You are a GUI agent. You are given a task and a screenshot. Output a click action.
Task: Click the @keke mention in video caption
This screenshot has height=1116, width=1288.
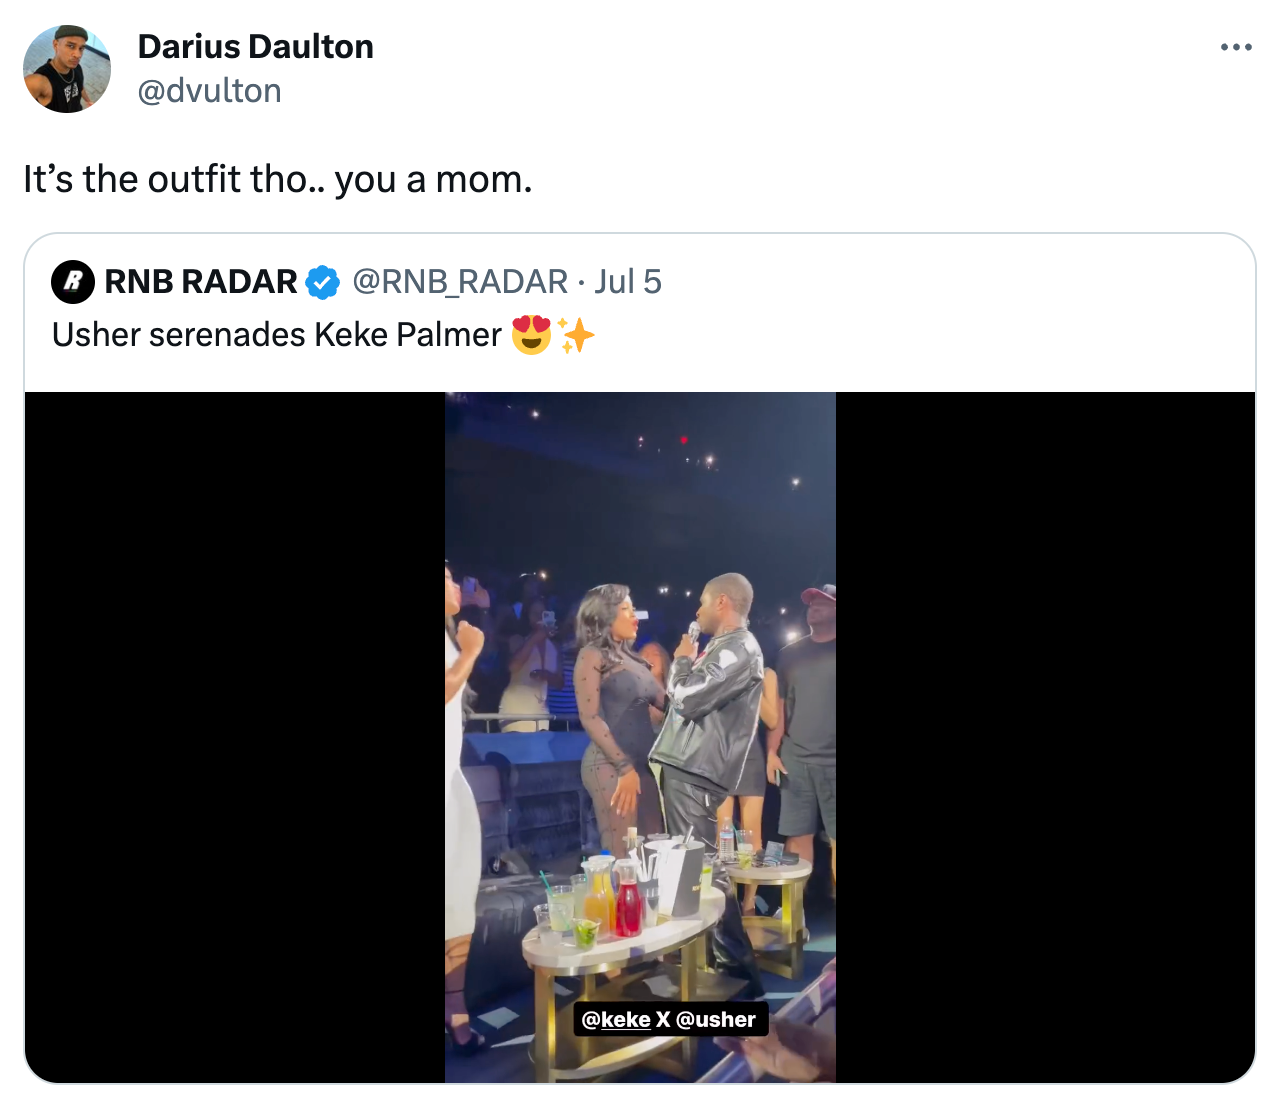(614, 1018)
